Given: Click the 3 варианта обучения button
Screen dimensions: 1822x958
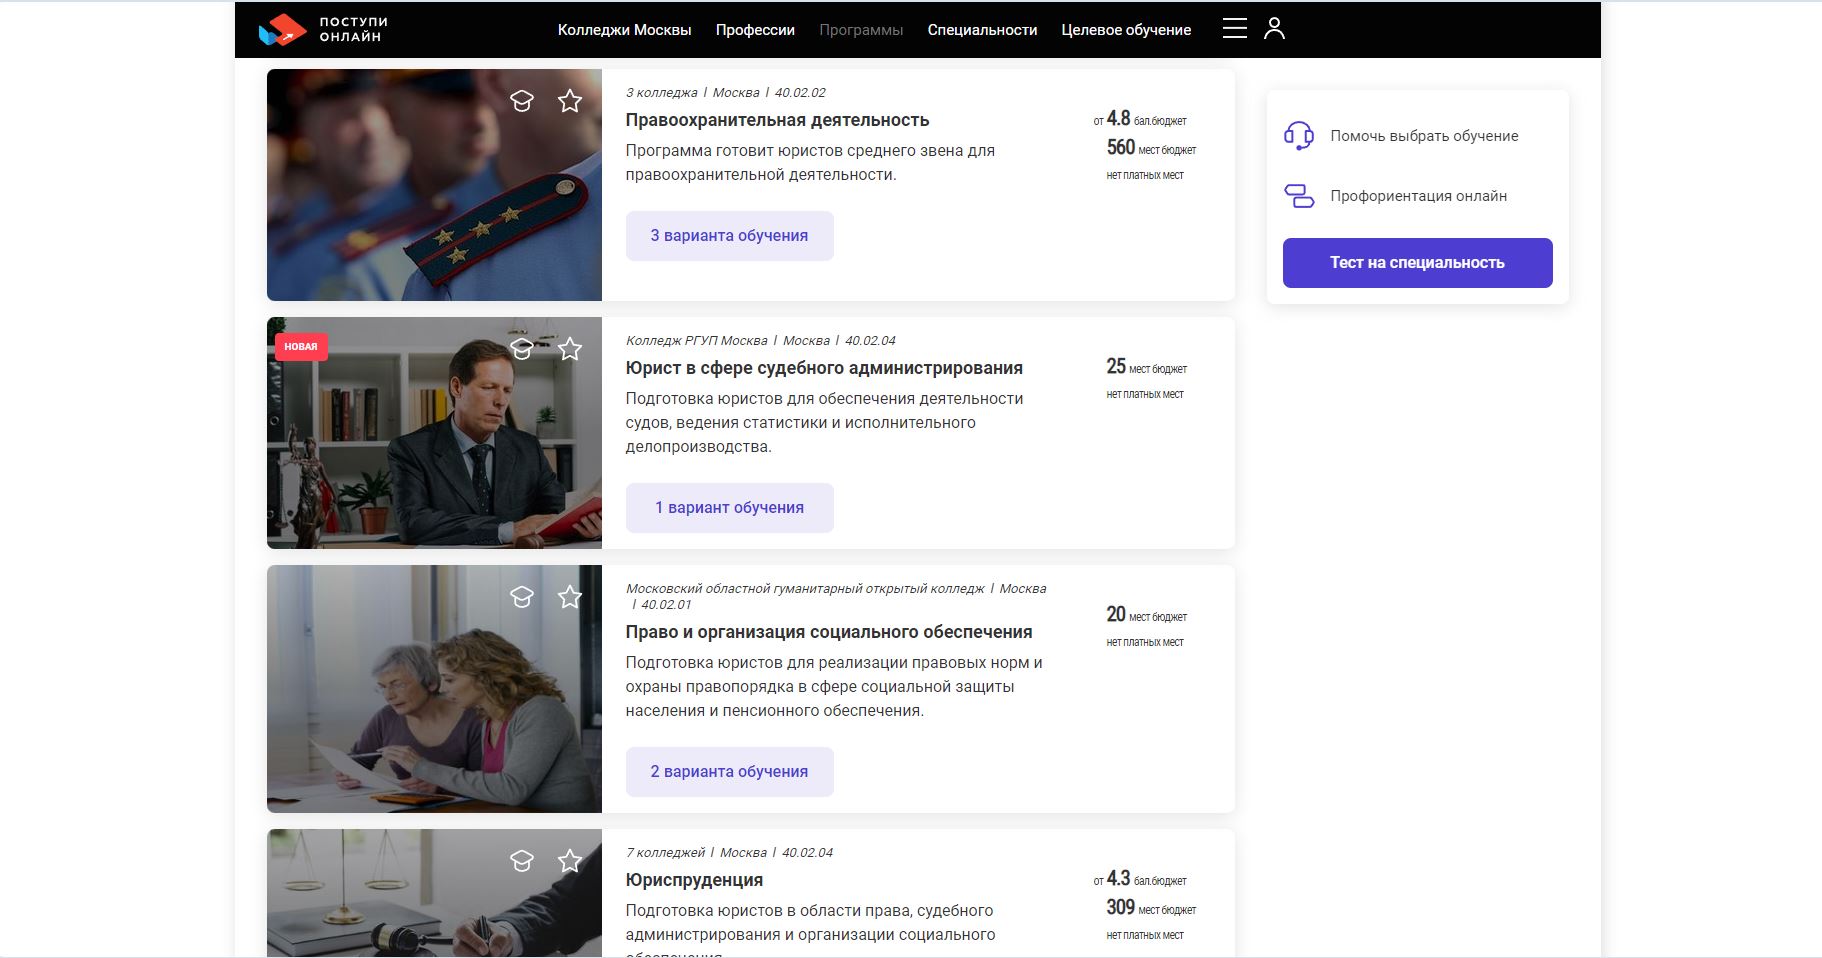Looking at the screenshot, I should pos(730,236).
